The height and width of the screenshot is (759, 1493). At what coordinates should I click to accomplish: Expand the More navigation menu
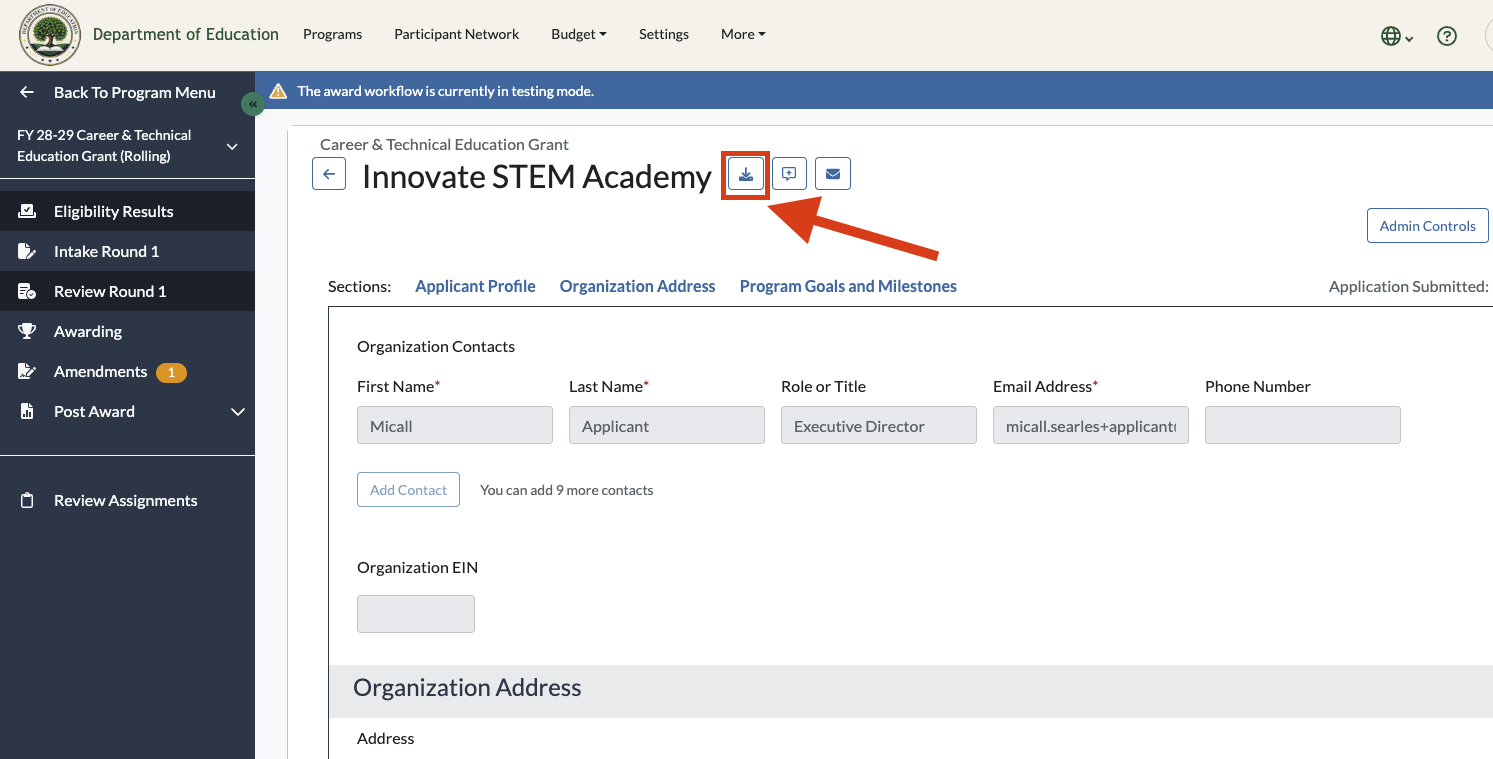pyautogui.click(x=743, y=34)
